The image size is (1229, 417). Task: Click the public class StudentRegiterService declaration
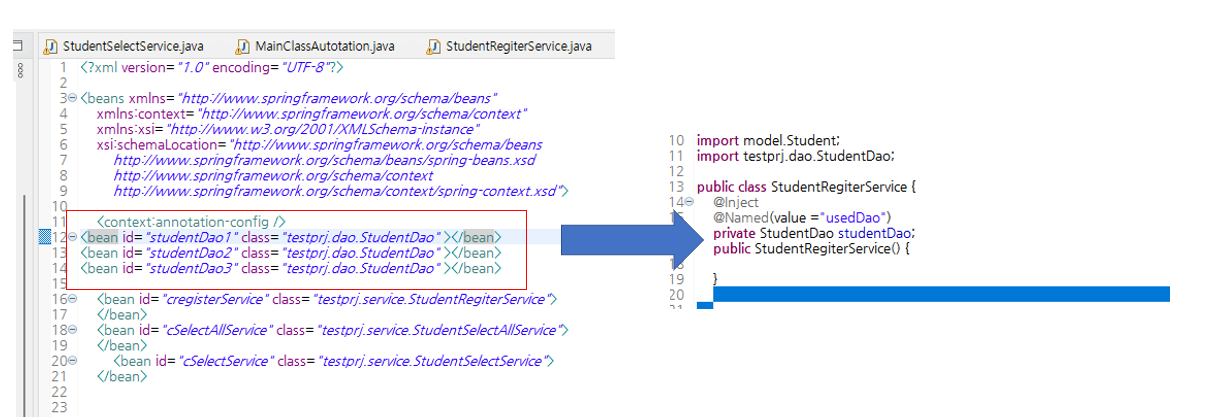[x=807, y=187]
